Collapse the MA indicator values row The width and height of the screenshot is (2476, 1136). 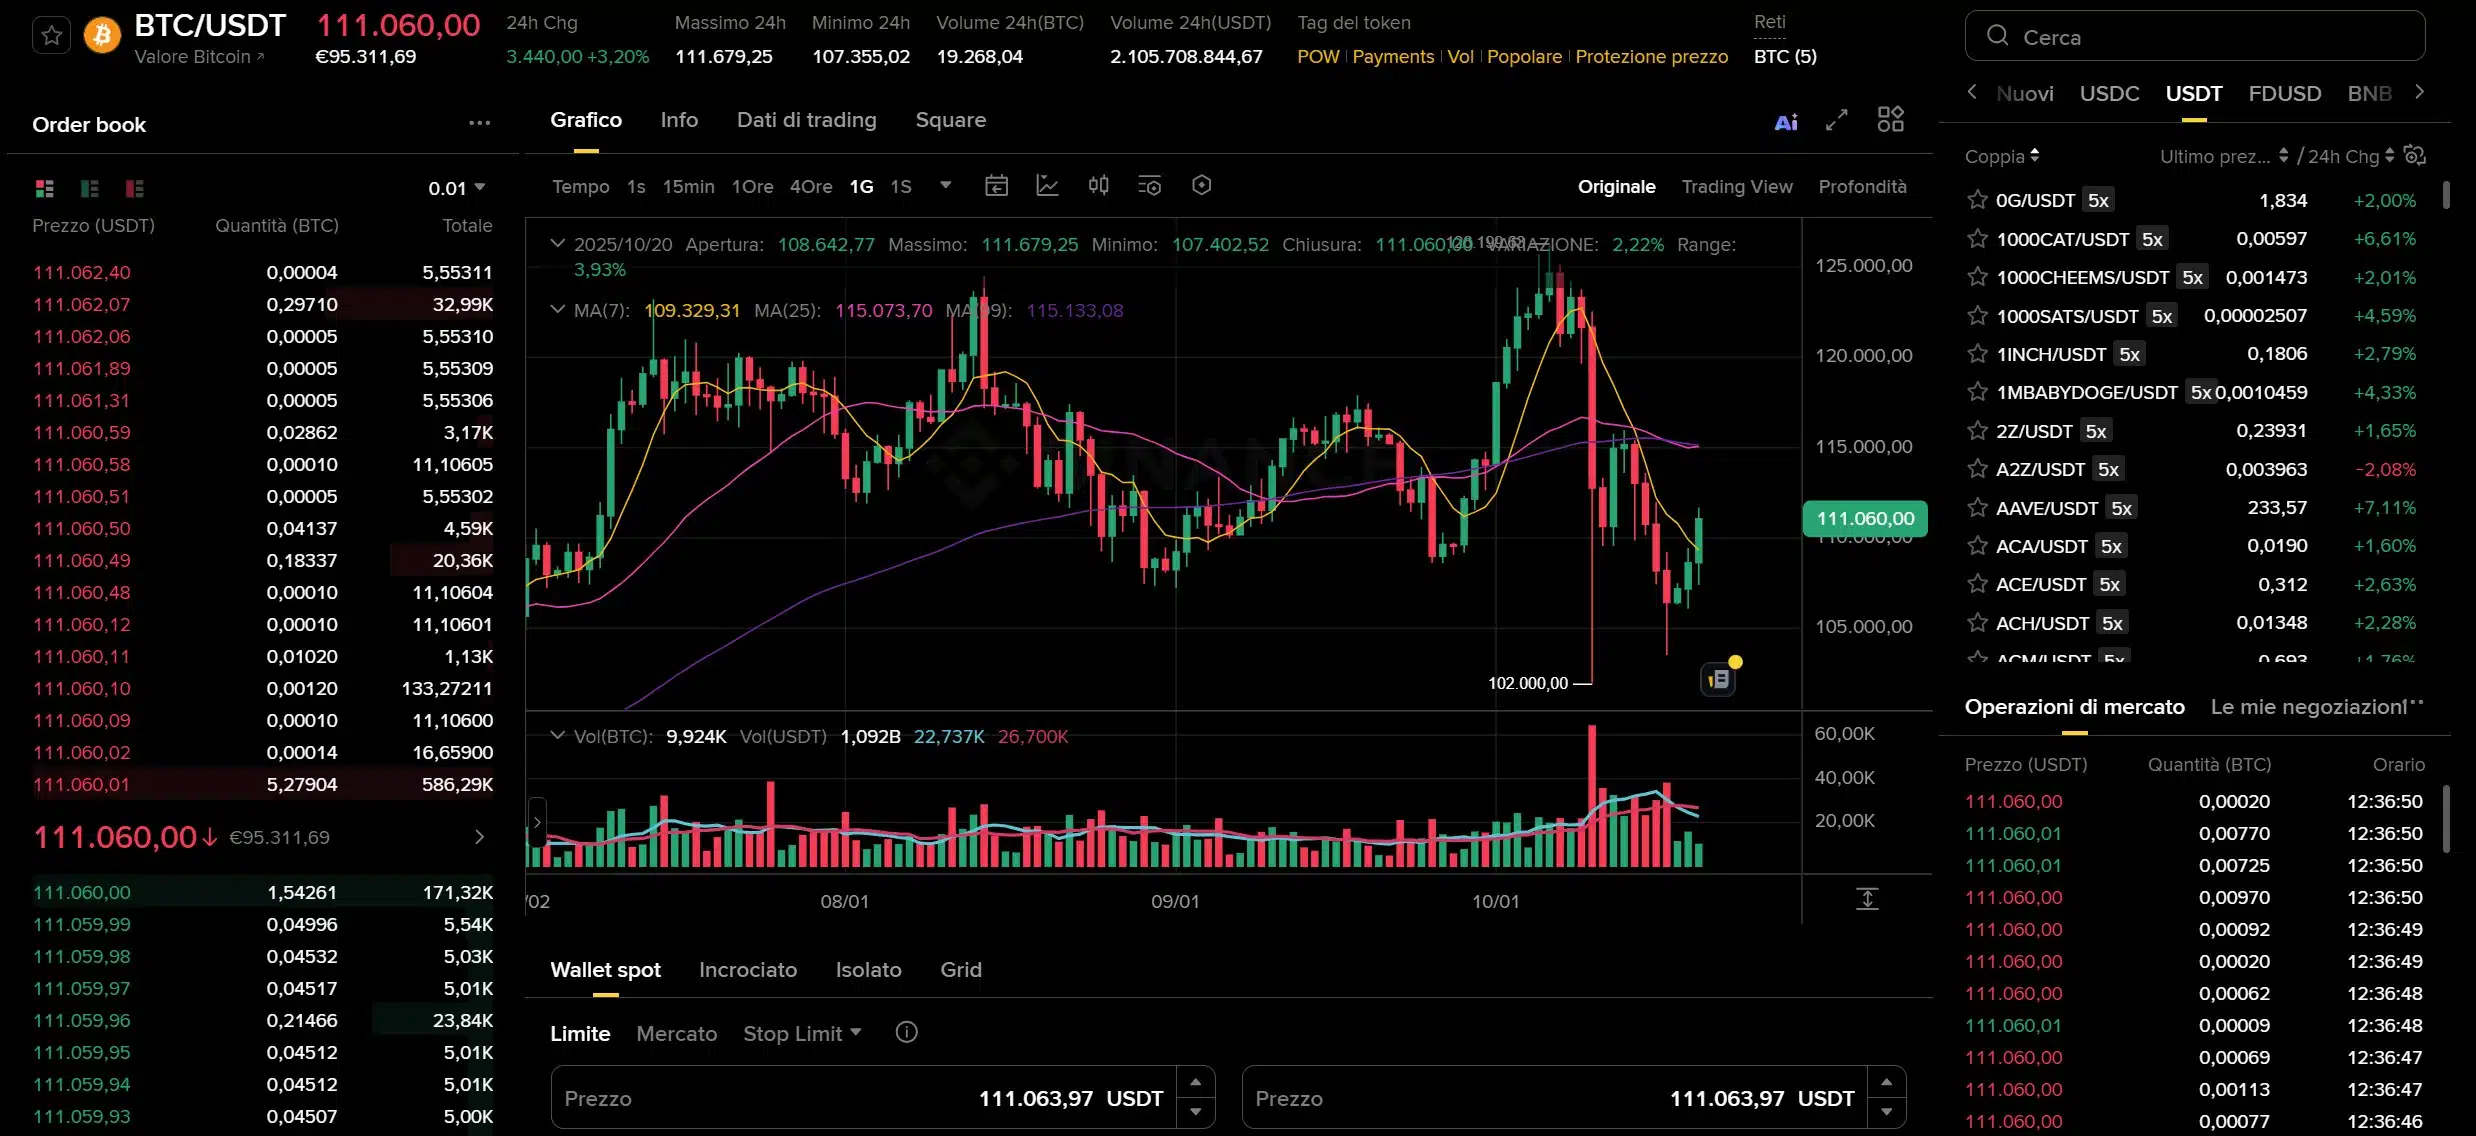[557, 310]
